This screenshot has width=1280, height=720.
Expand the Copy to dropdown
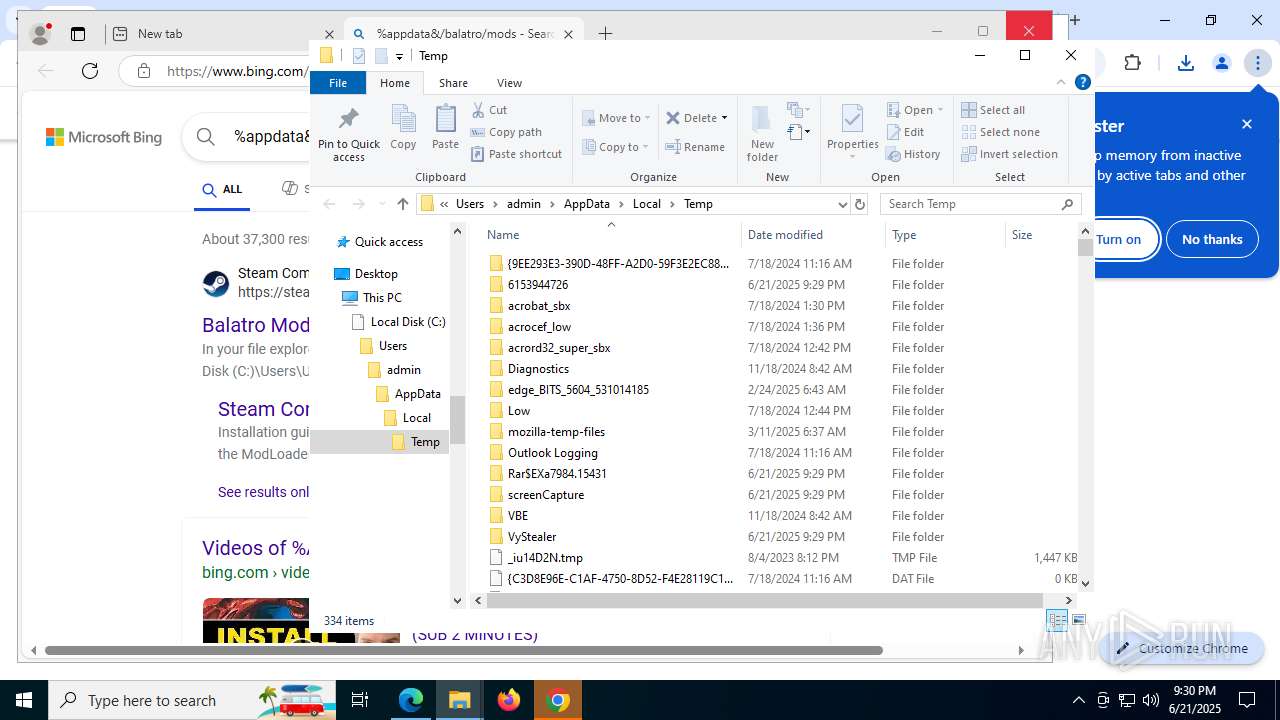click(616, 147)
